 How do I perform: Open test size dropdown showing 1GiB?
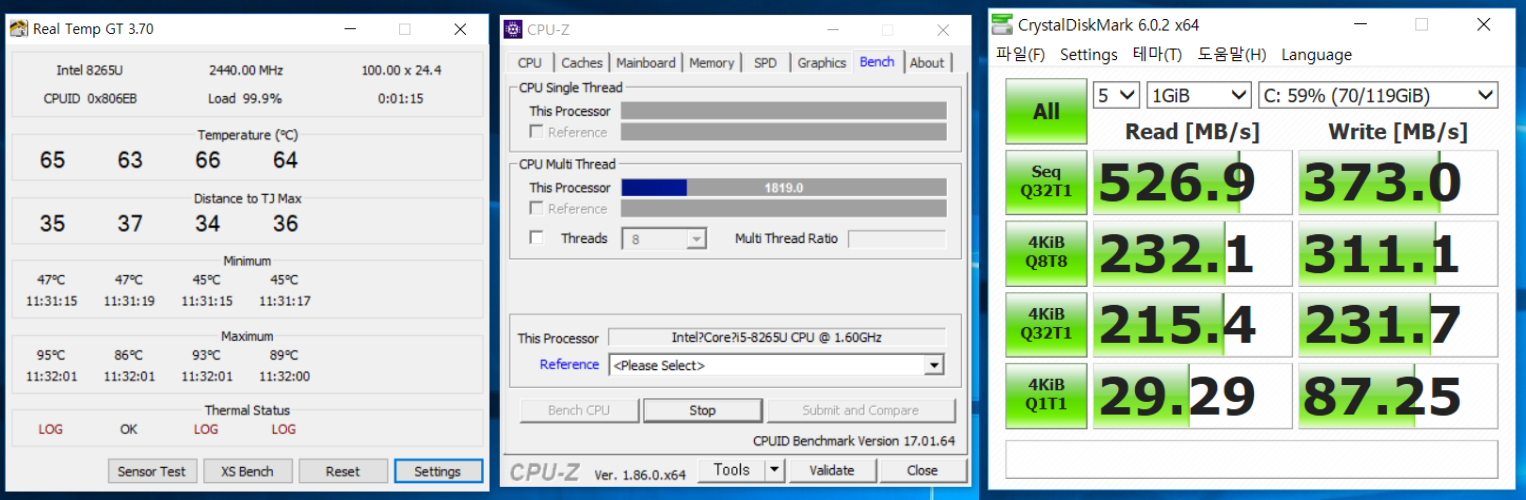1198,95
